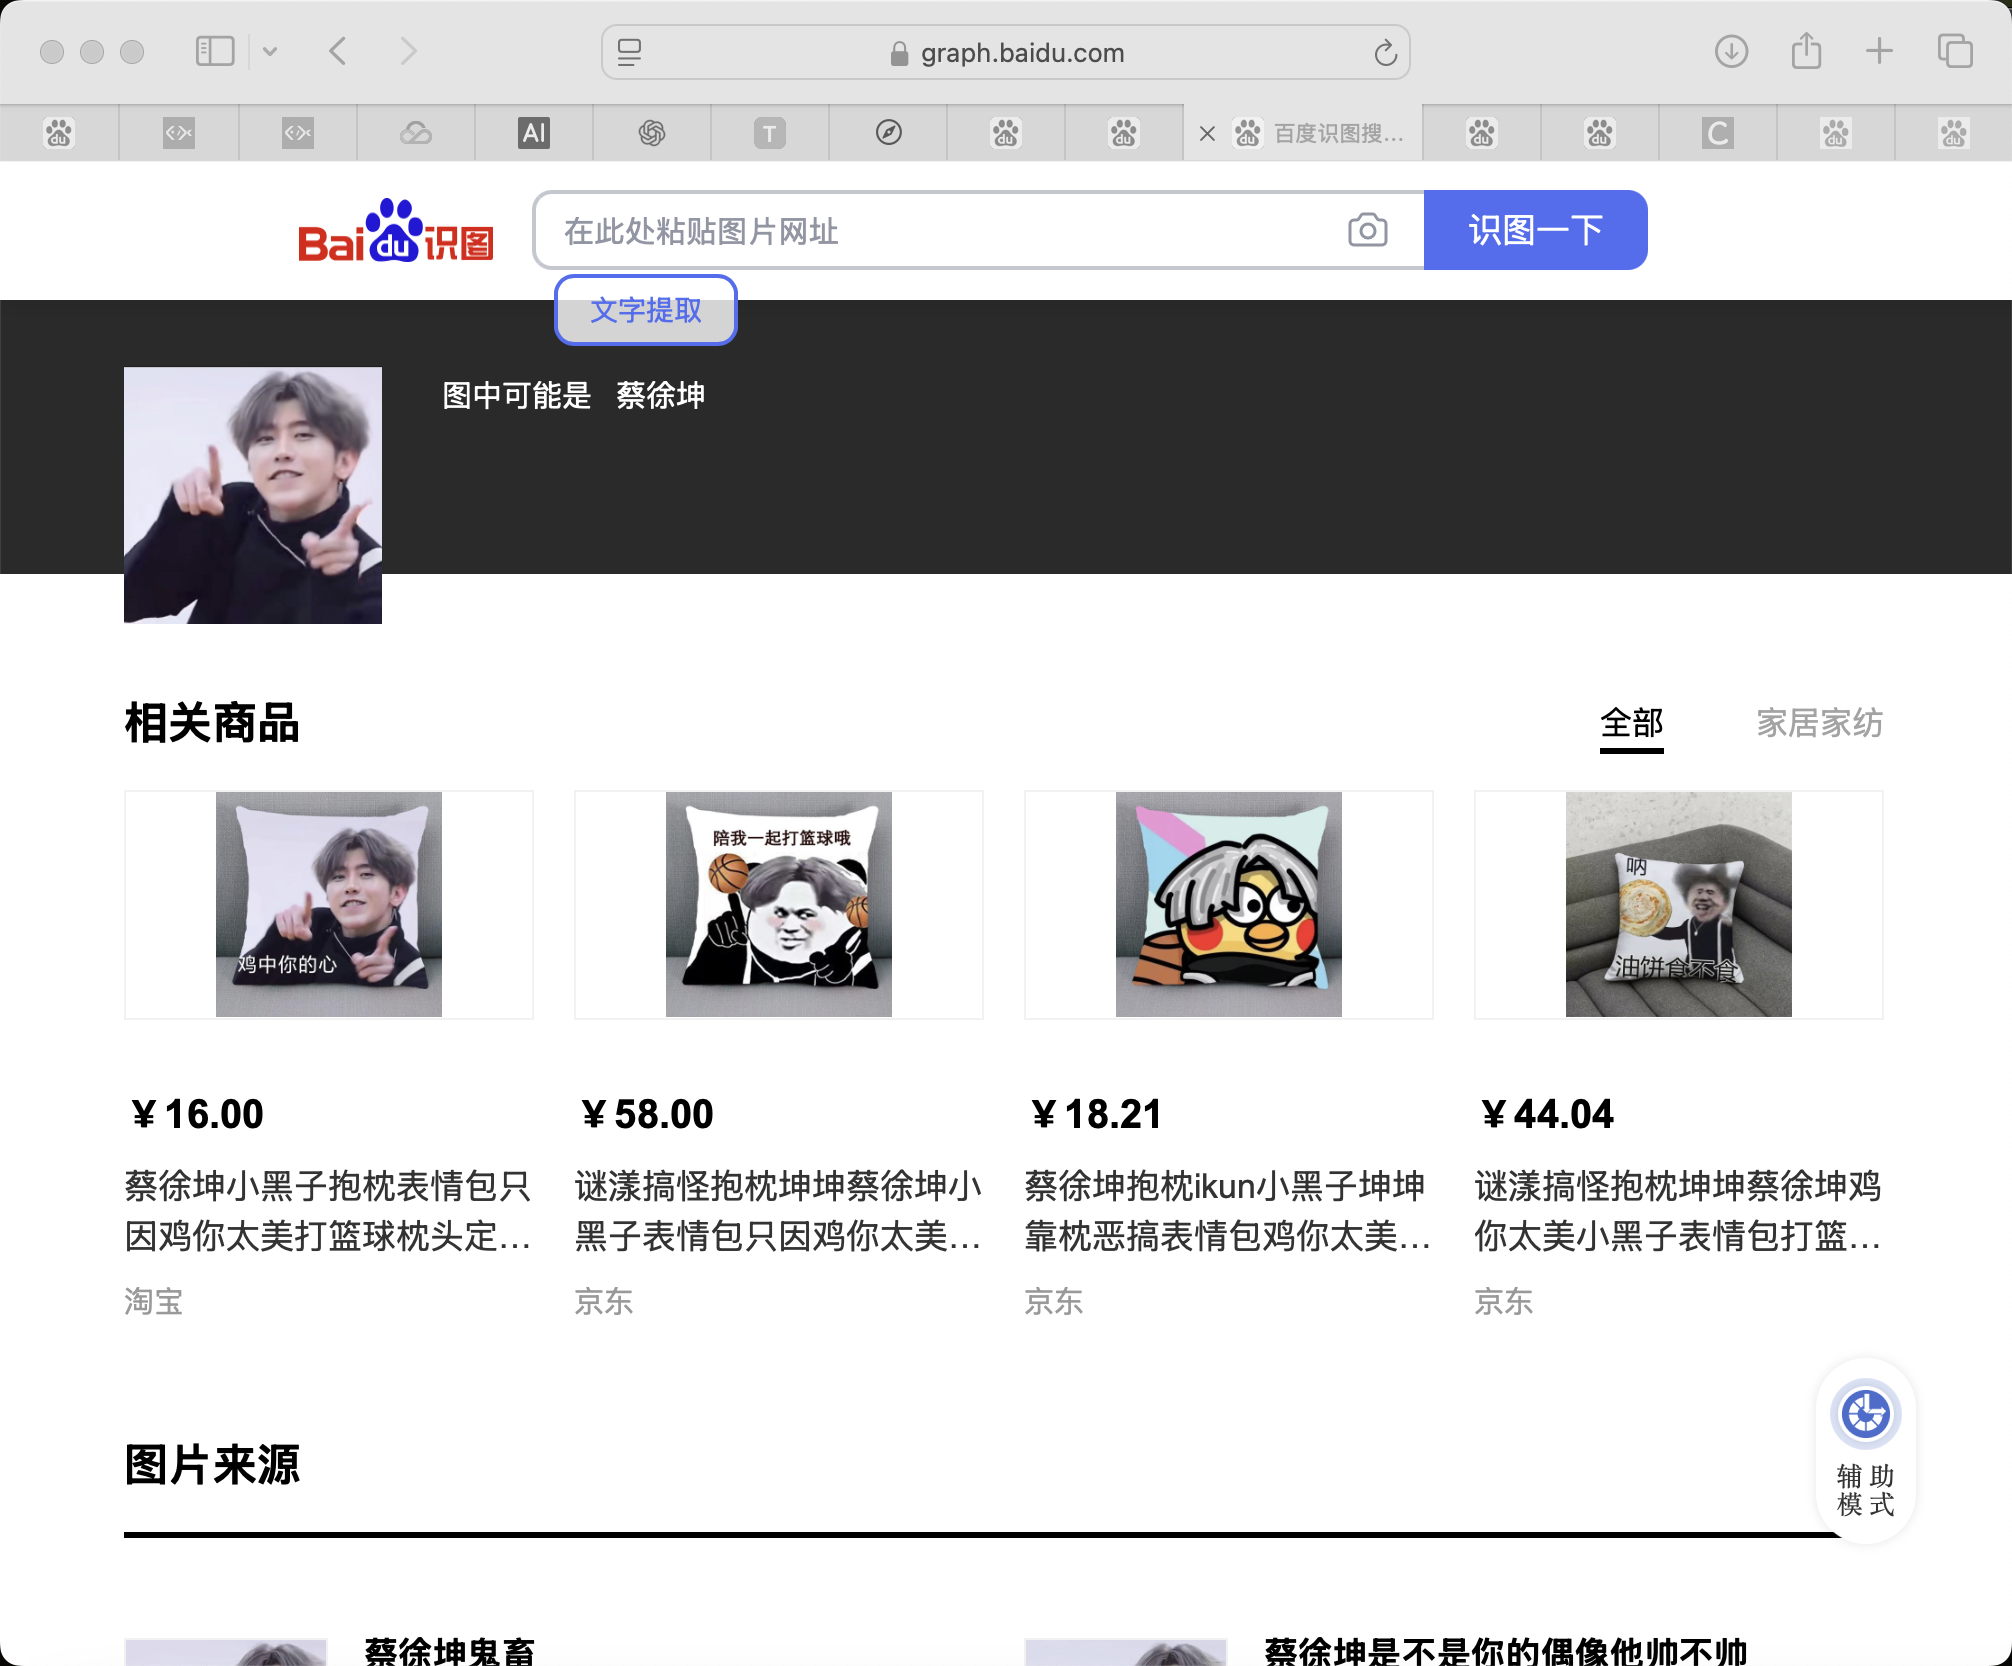
Task: Open the cartoon chick pillow image
Action: (x=1229, y=904)
